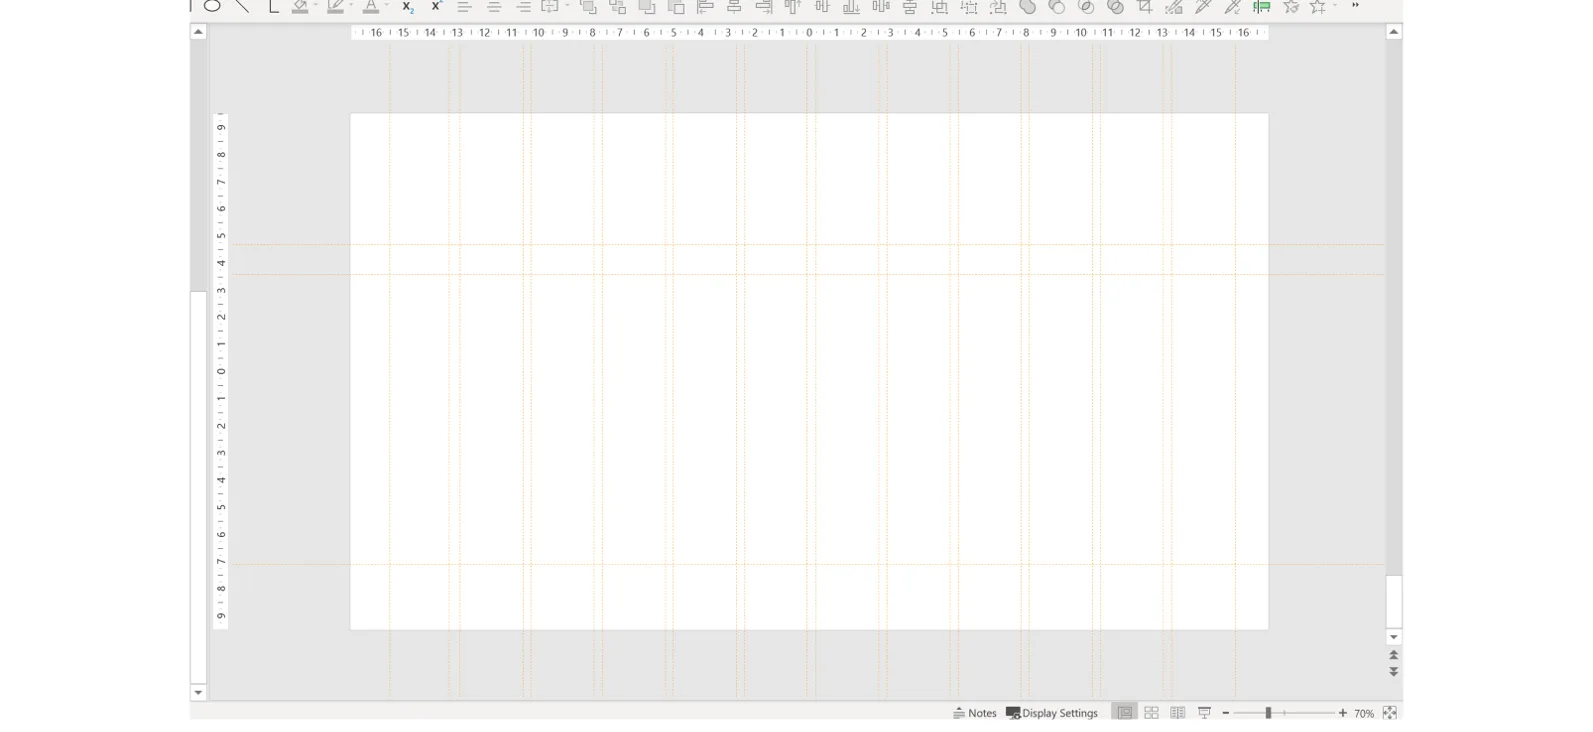Open Font Color dropdown arrow
Screen dimensions: 1593x732
coord(387,6)
